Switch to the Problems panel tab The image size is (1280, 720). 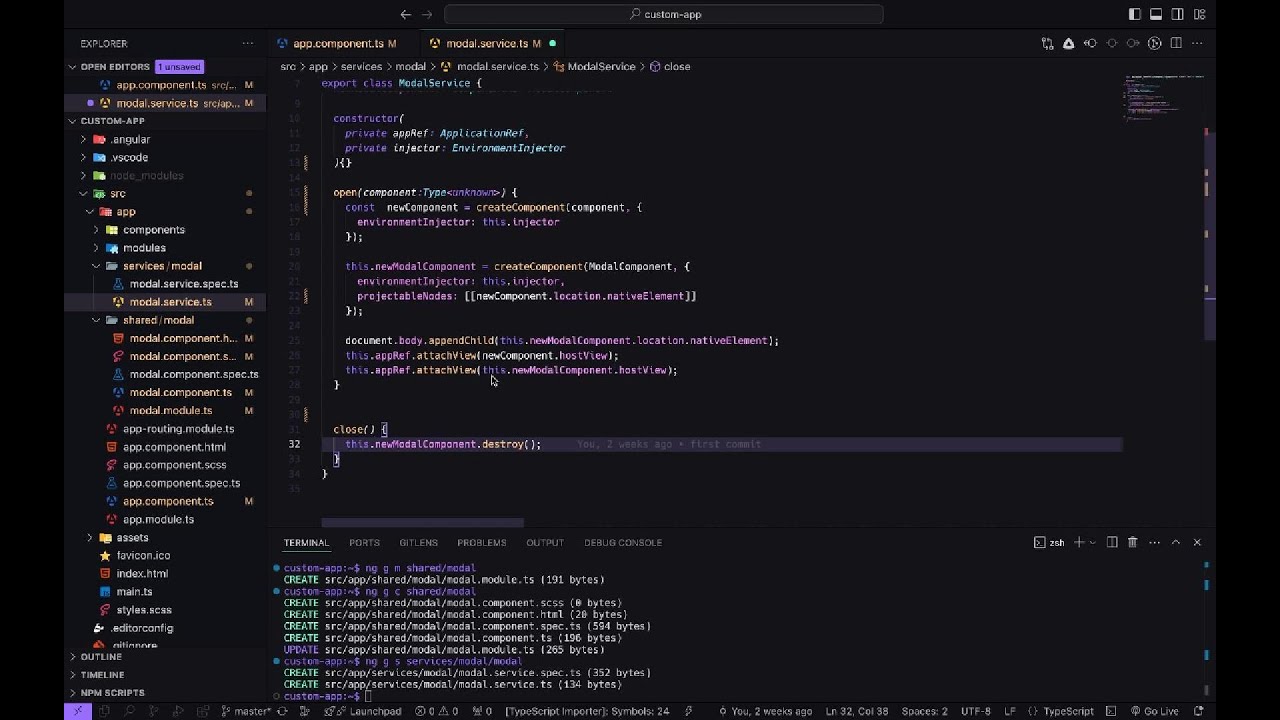[482, 542]
